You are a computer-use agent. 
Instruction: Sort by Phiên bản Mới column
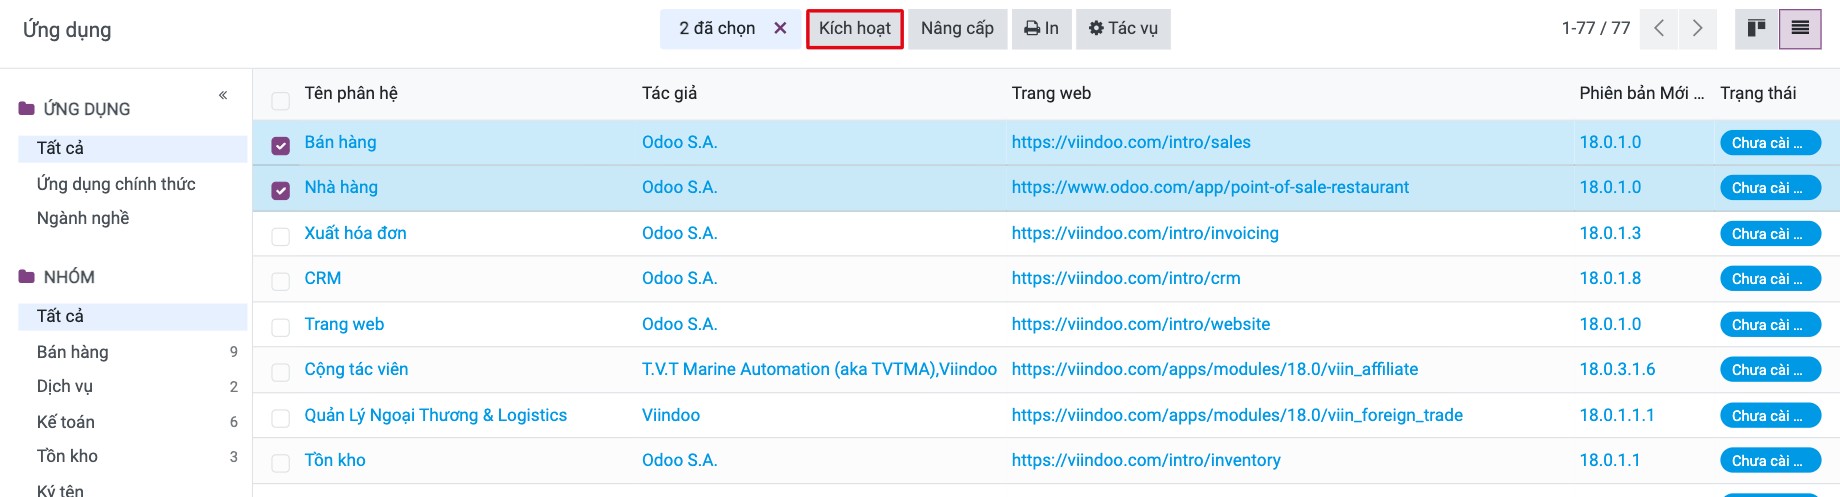(1641, 93)
